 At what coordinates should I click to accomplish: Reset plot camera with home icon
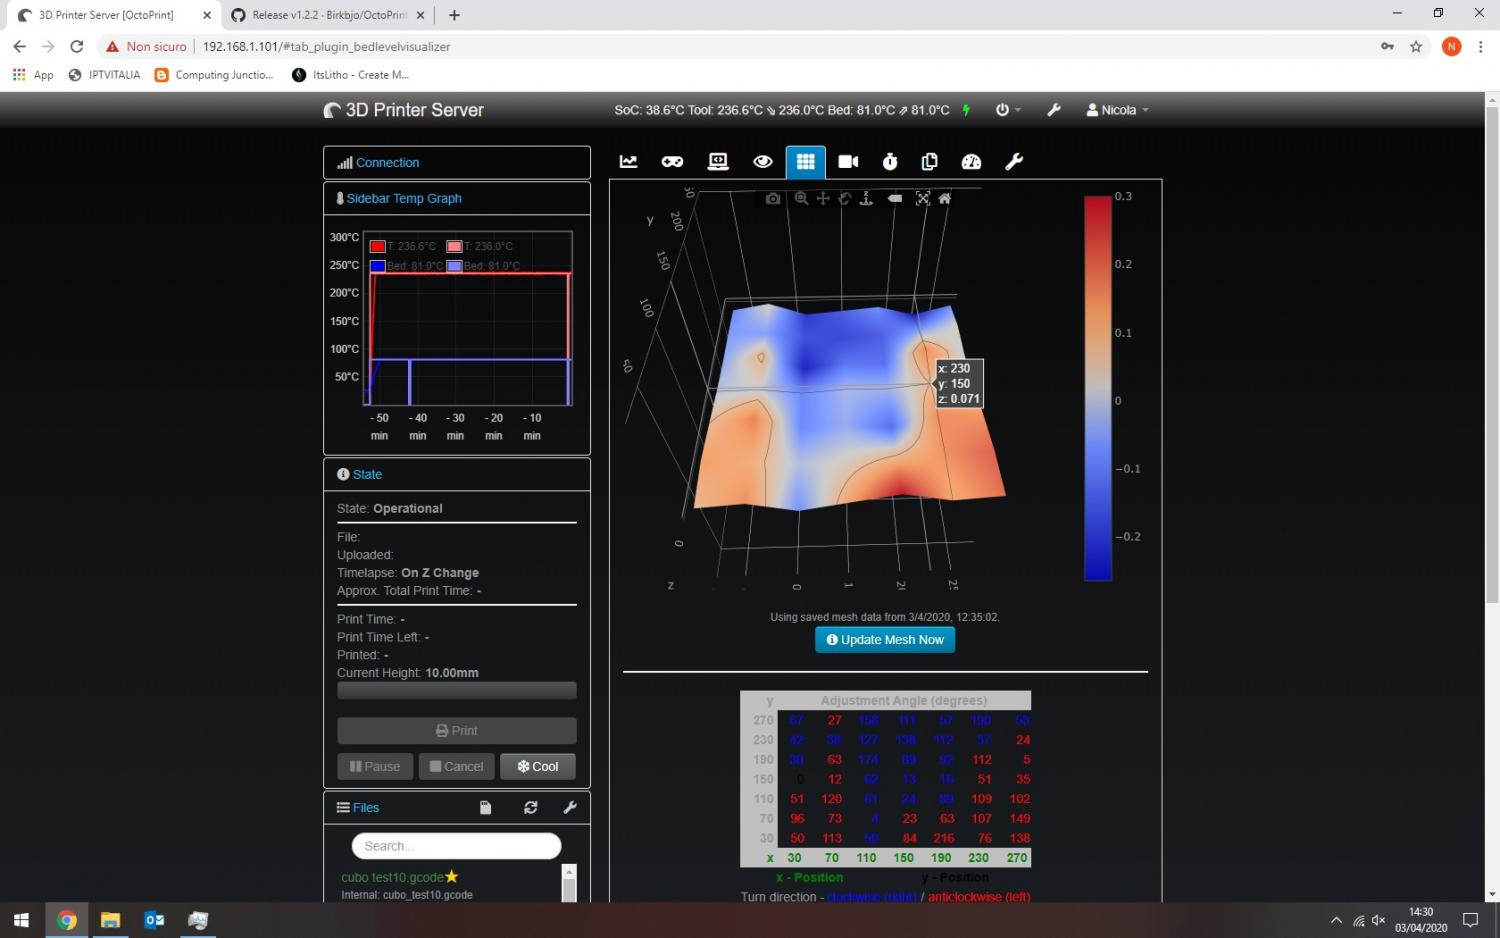(944, 199)
